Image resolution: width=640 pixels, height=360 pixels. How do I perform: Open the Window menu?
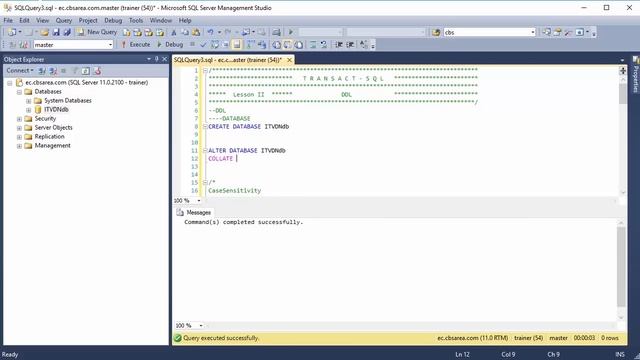[161, 20]
